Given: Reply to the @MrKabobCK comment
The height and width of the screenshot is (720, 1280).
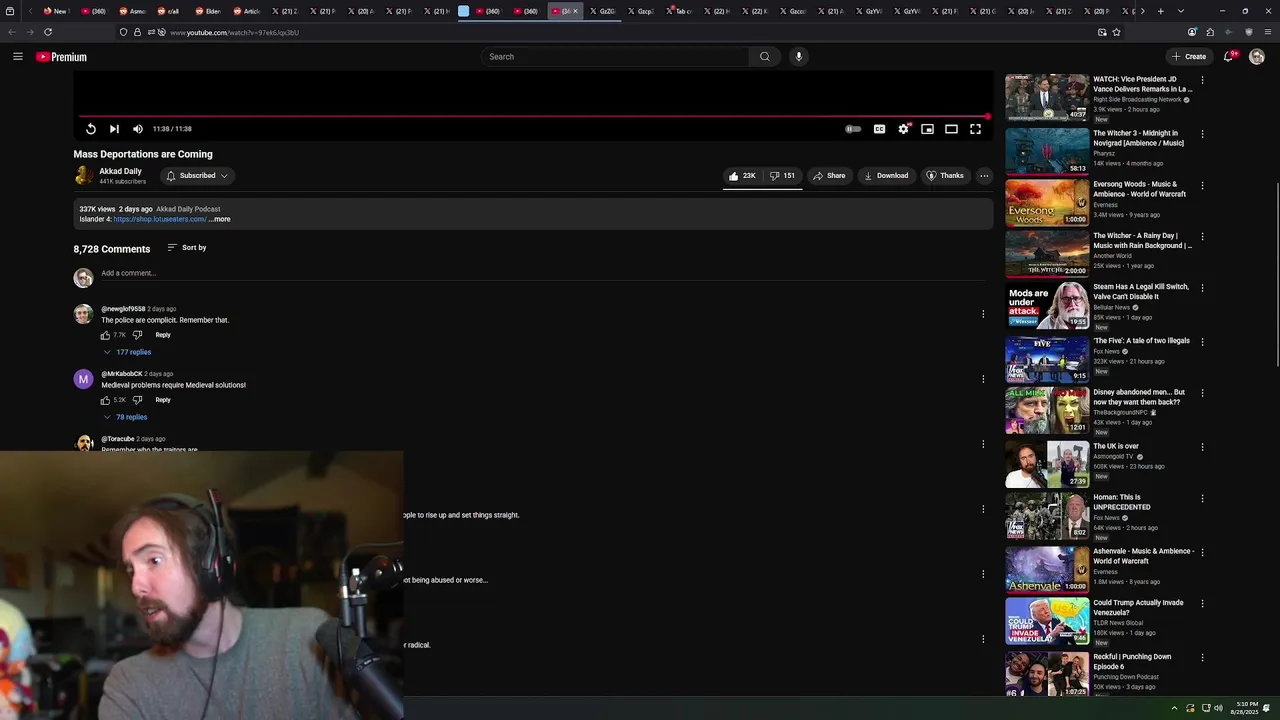Looking at the screenshot, I should (163, 400).
